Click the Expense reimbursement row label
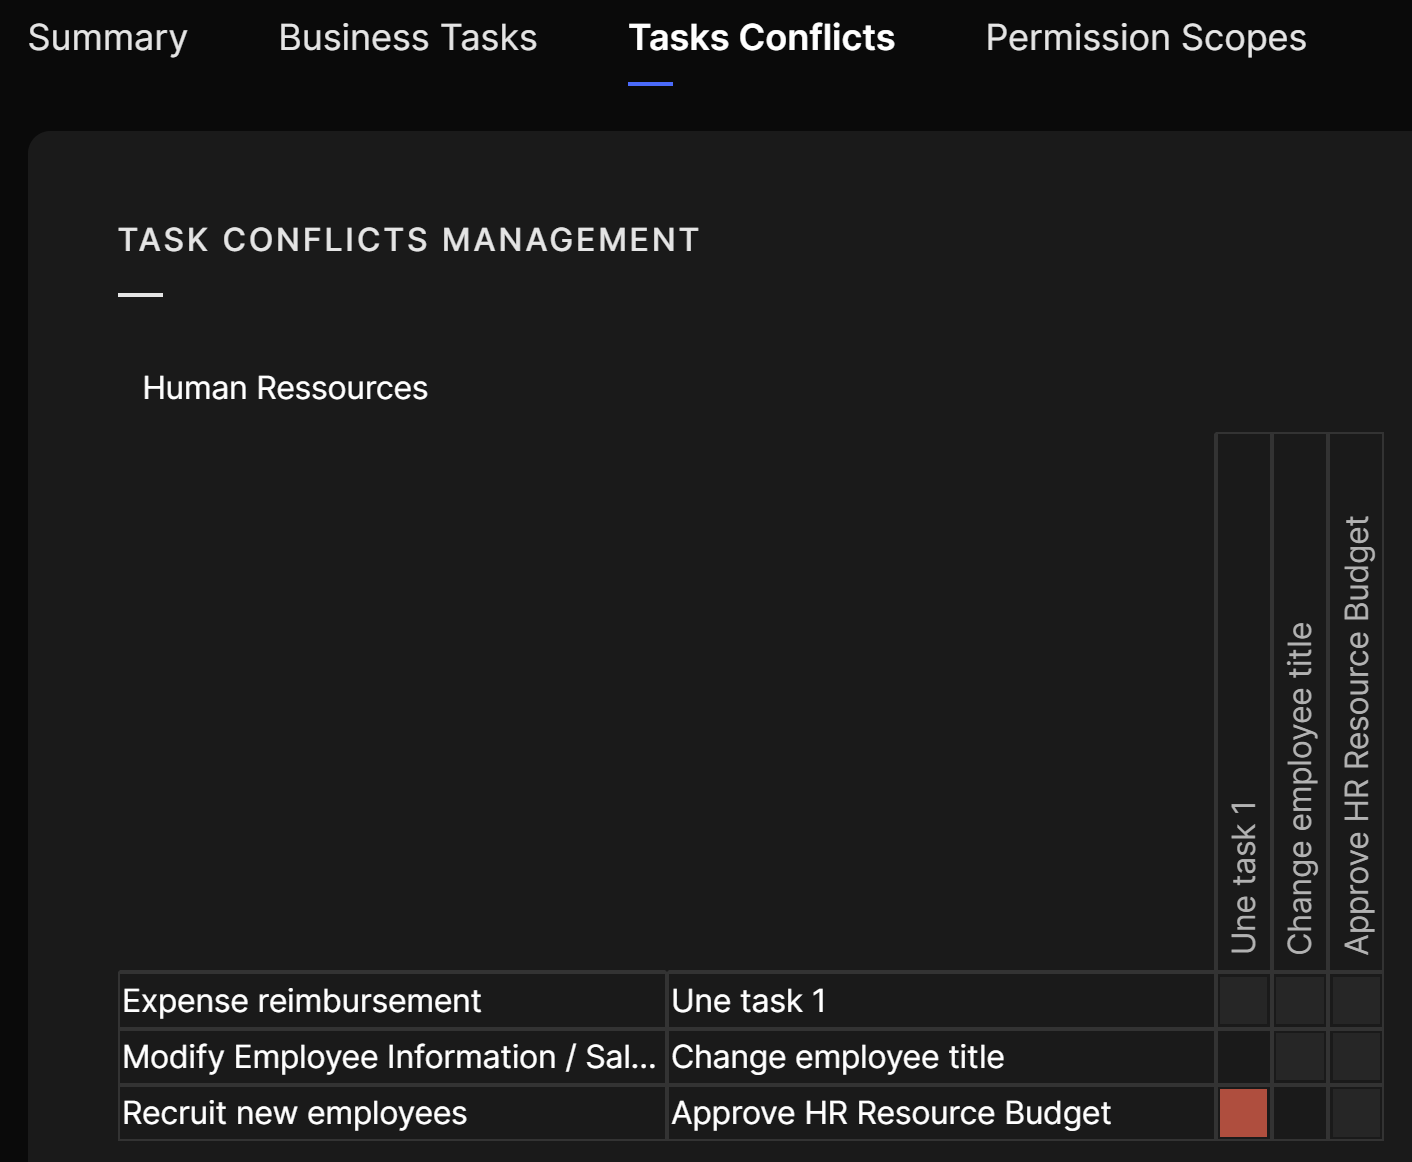This screenshot has width=1412, height=1162. coord(301,1001)
